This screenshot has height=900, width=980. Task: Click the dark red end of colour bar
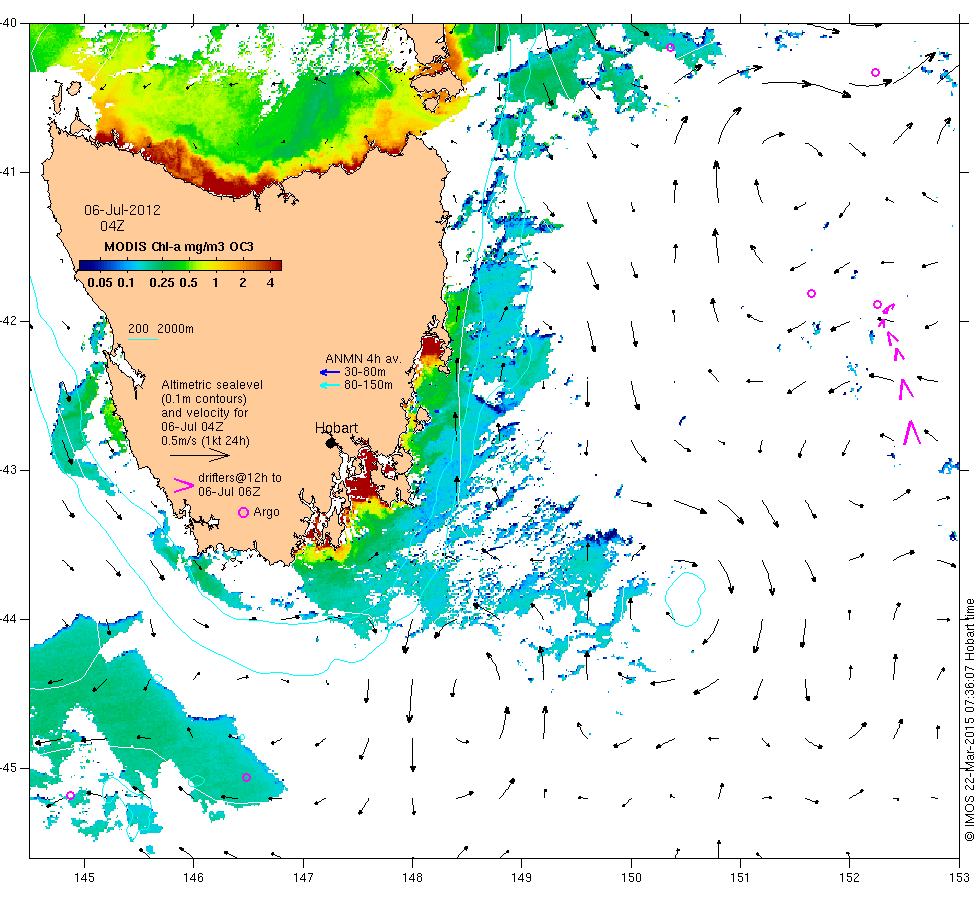point(276,265)
